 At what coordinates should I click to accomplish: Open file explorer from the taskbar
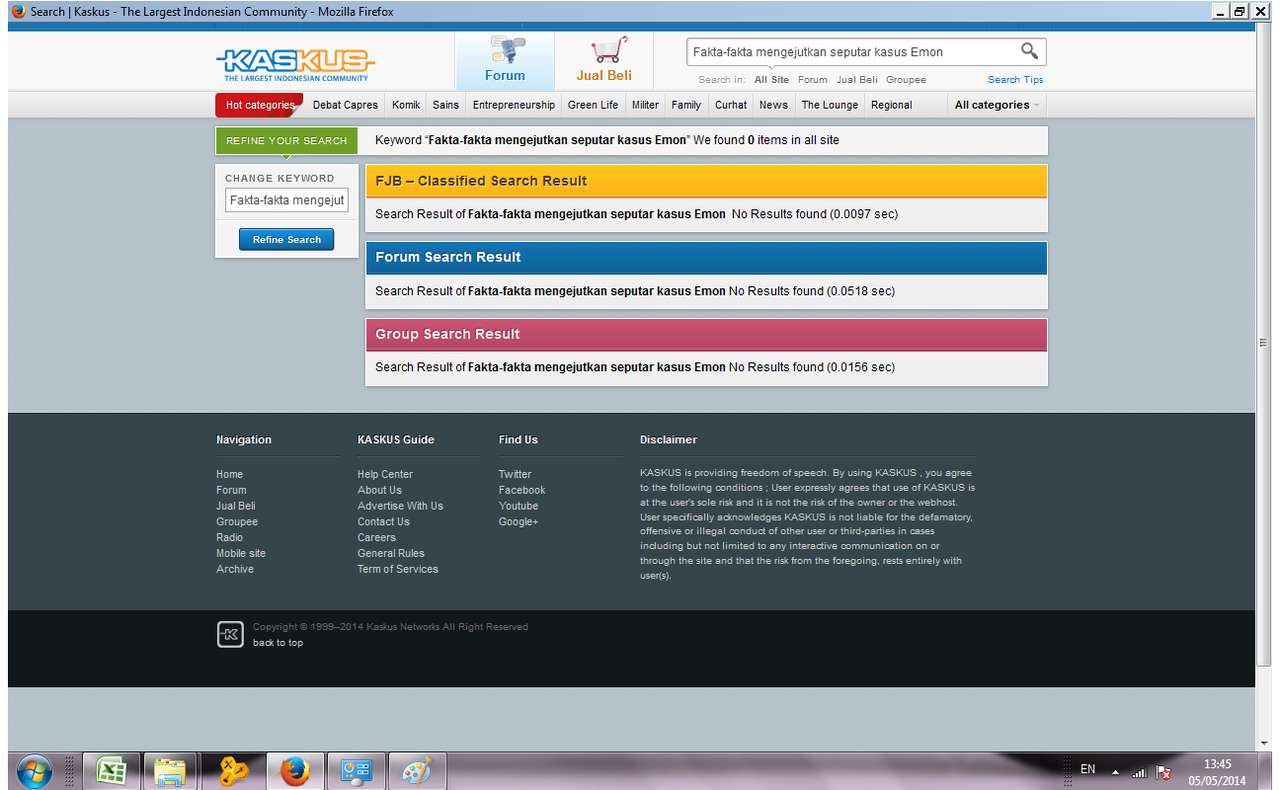(171, 771)
